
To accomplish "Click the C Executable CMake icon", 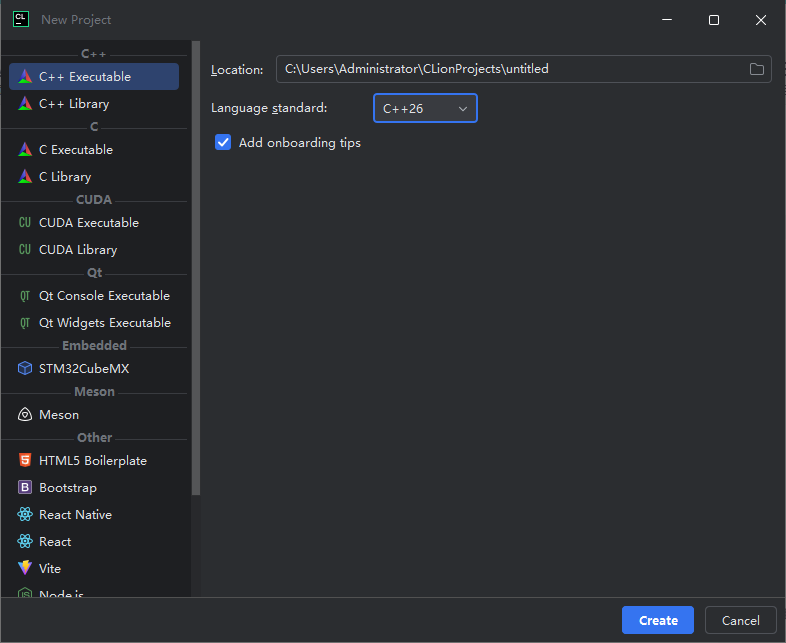I will [25, 149].
